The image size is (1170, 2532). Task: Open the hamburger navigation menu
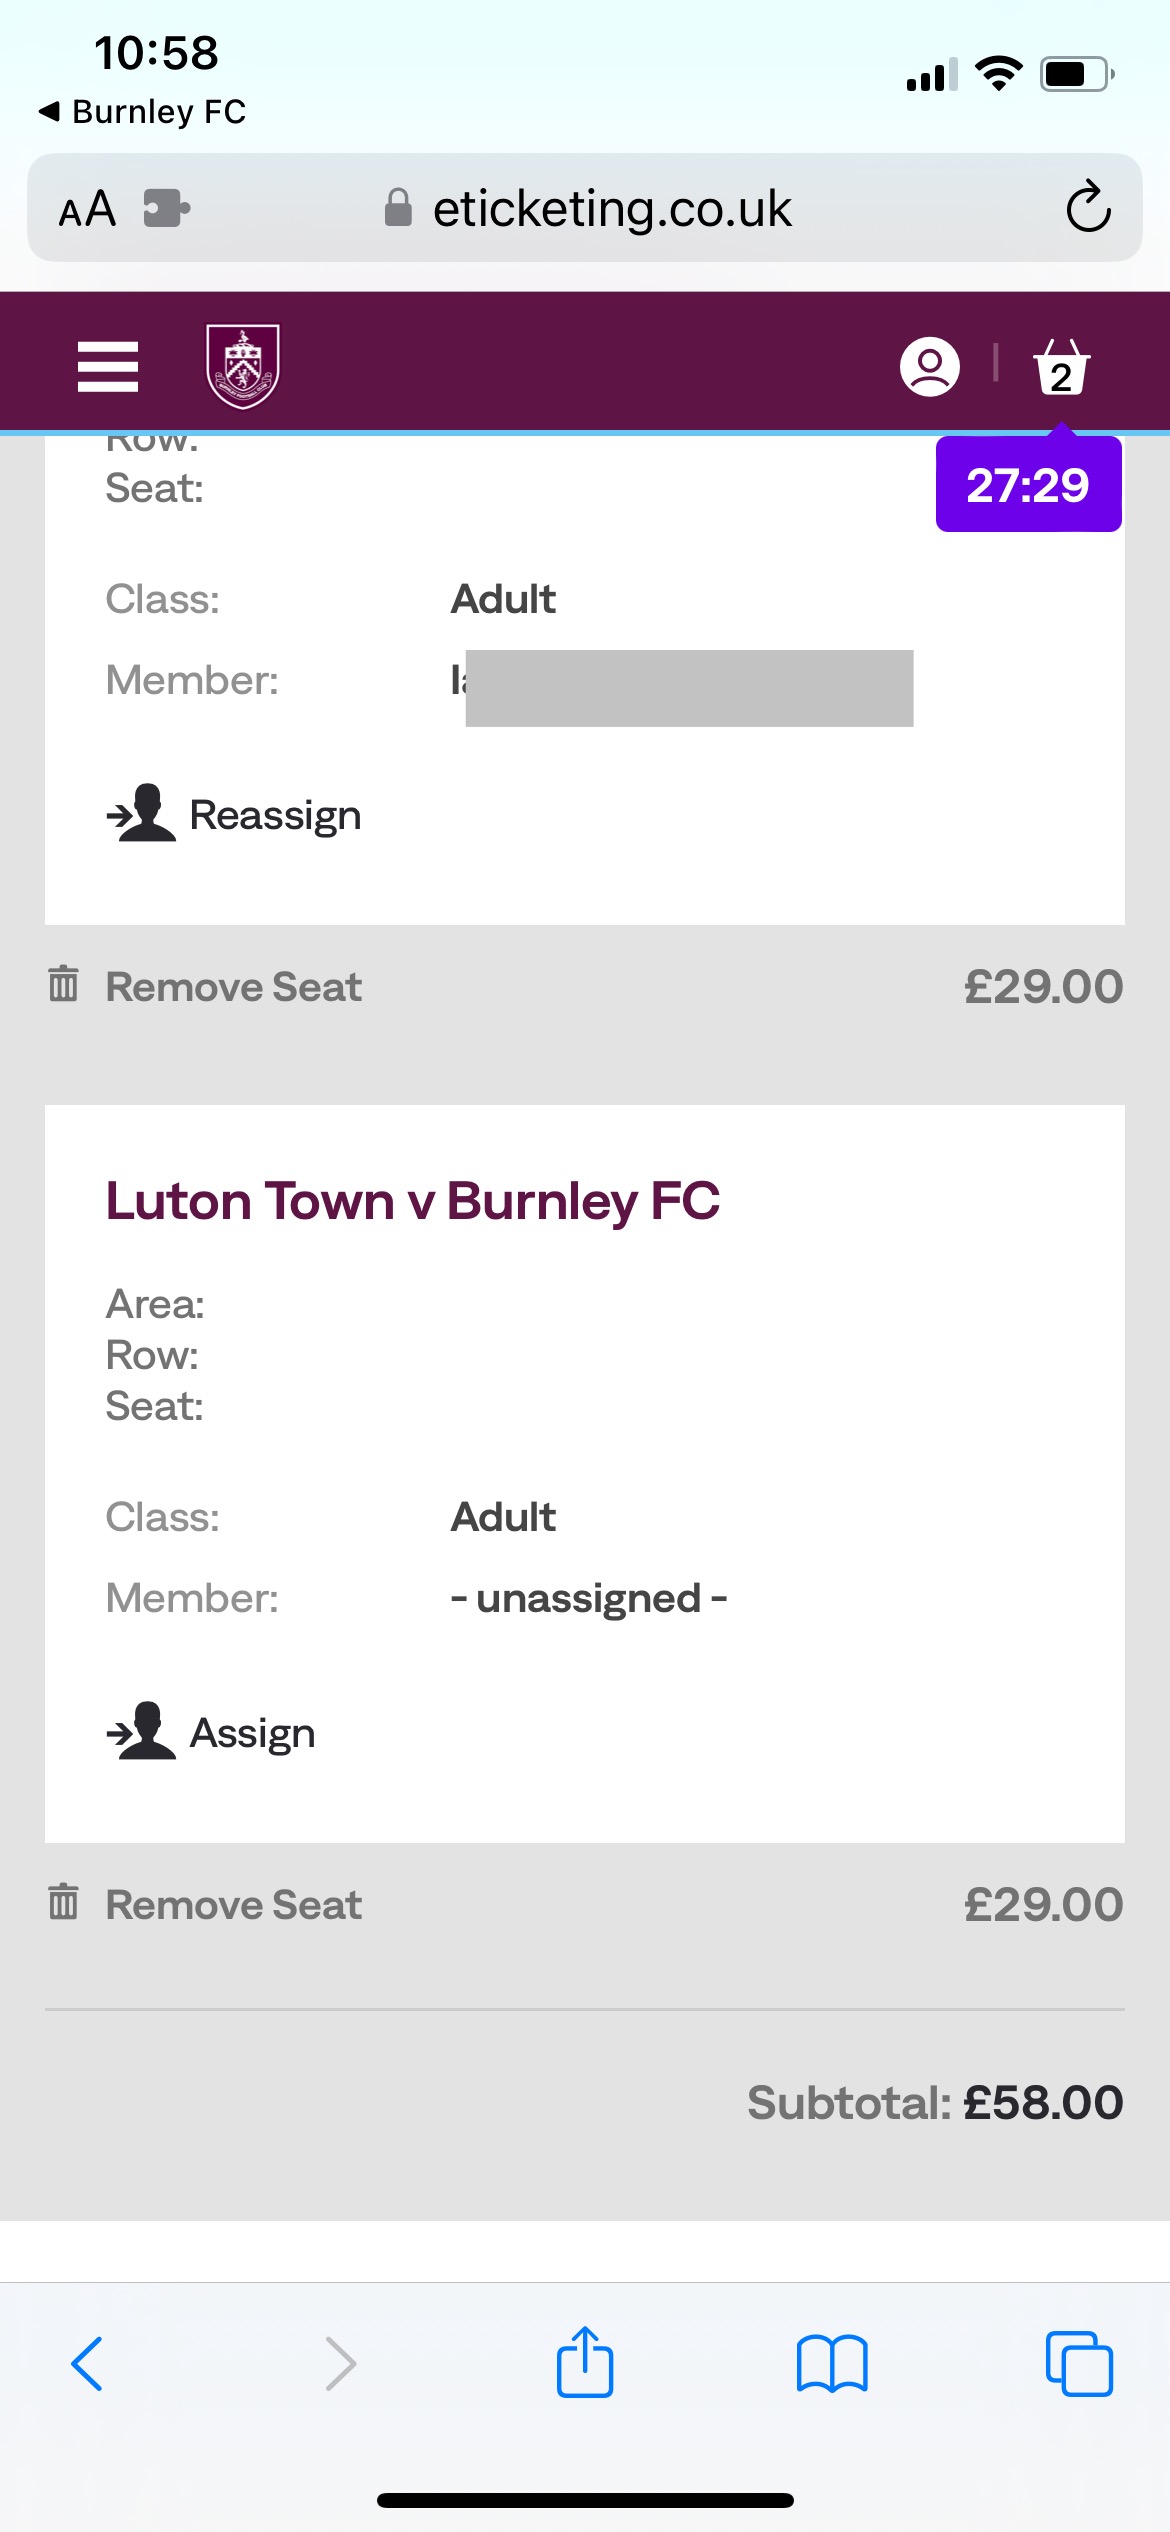108,366
